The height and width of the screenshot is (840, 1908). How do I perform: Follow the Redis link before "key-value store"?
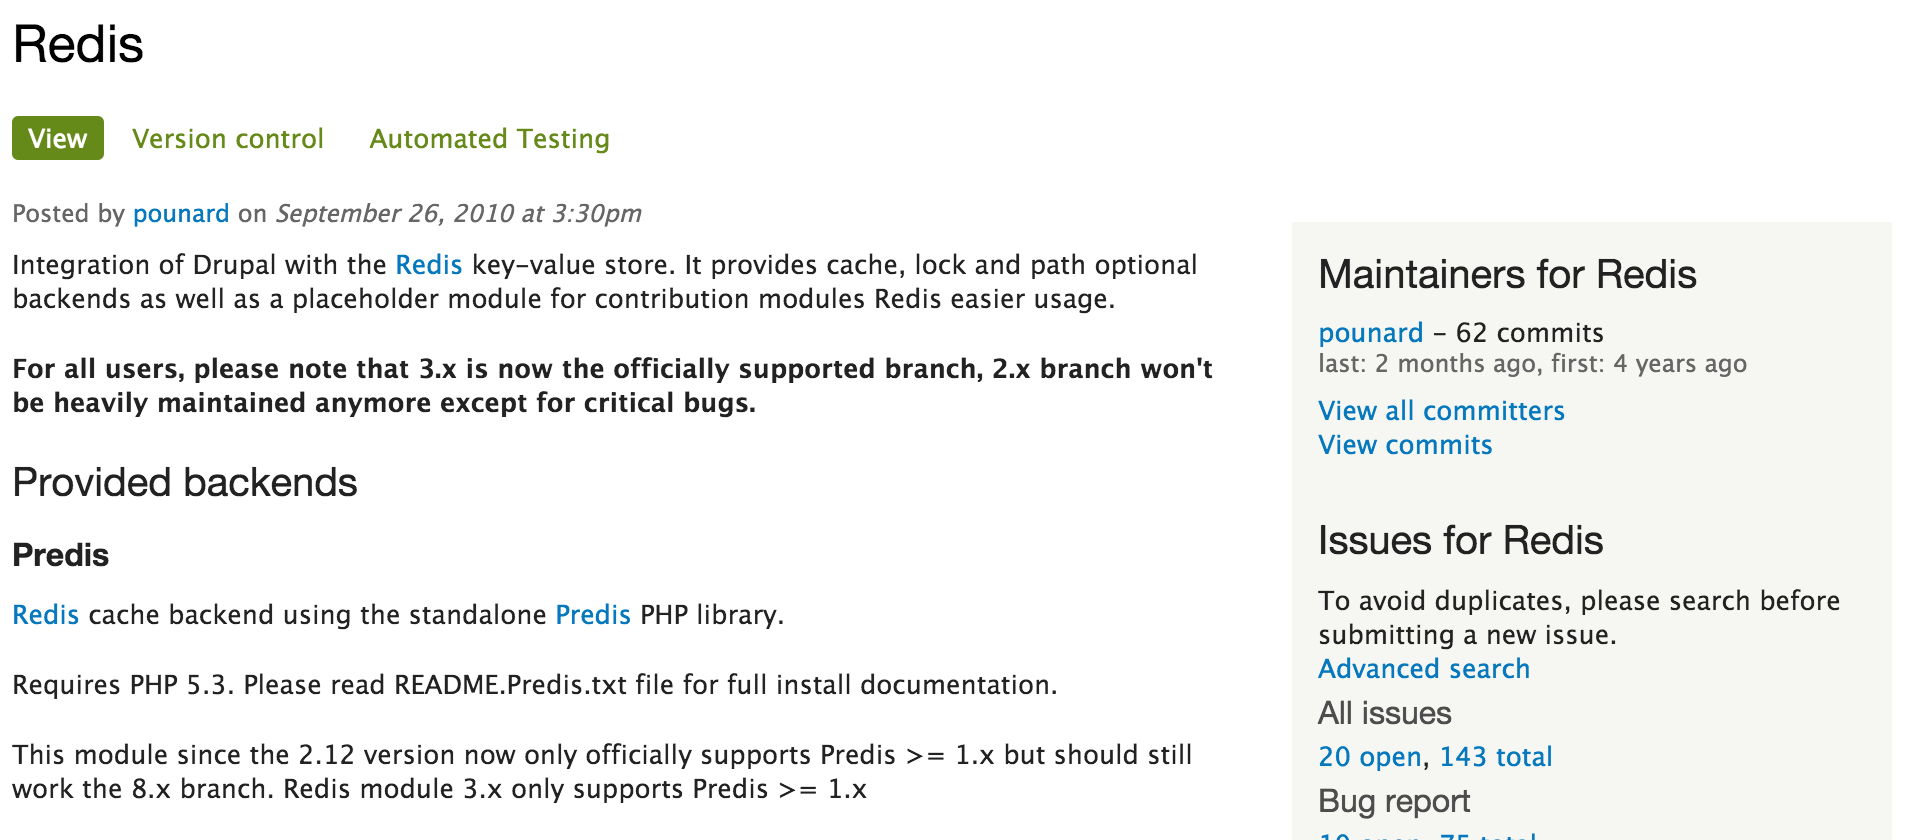[x=428, y=265]
